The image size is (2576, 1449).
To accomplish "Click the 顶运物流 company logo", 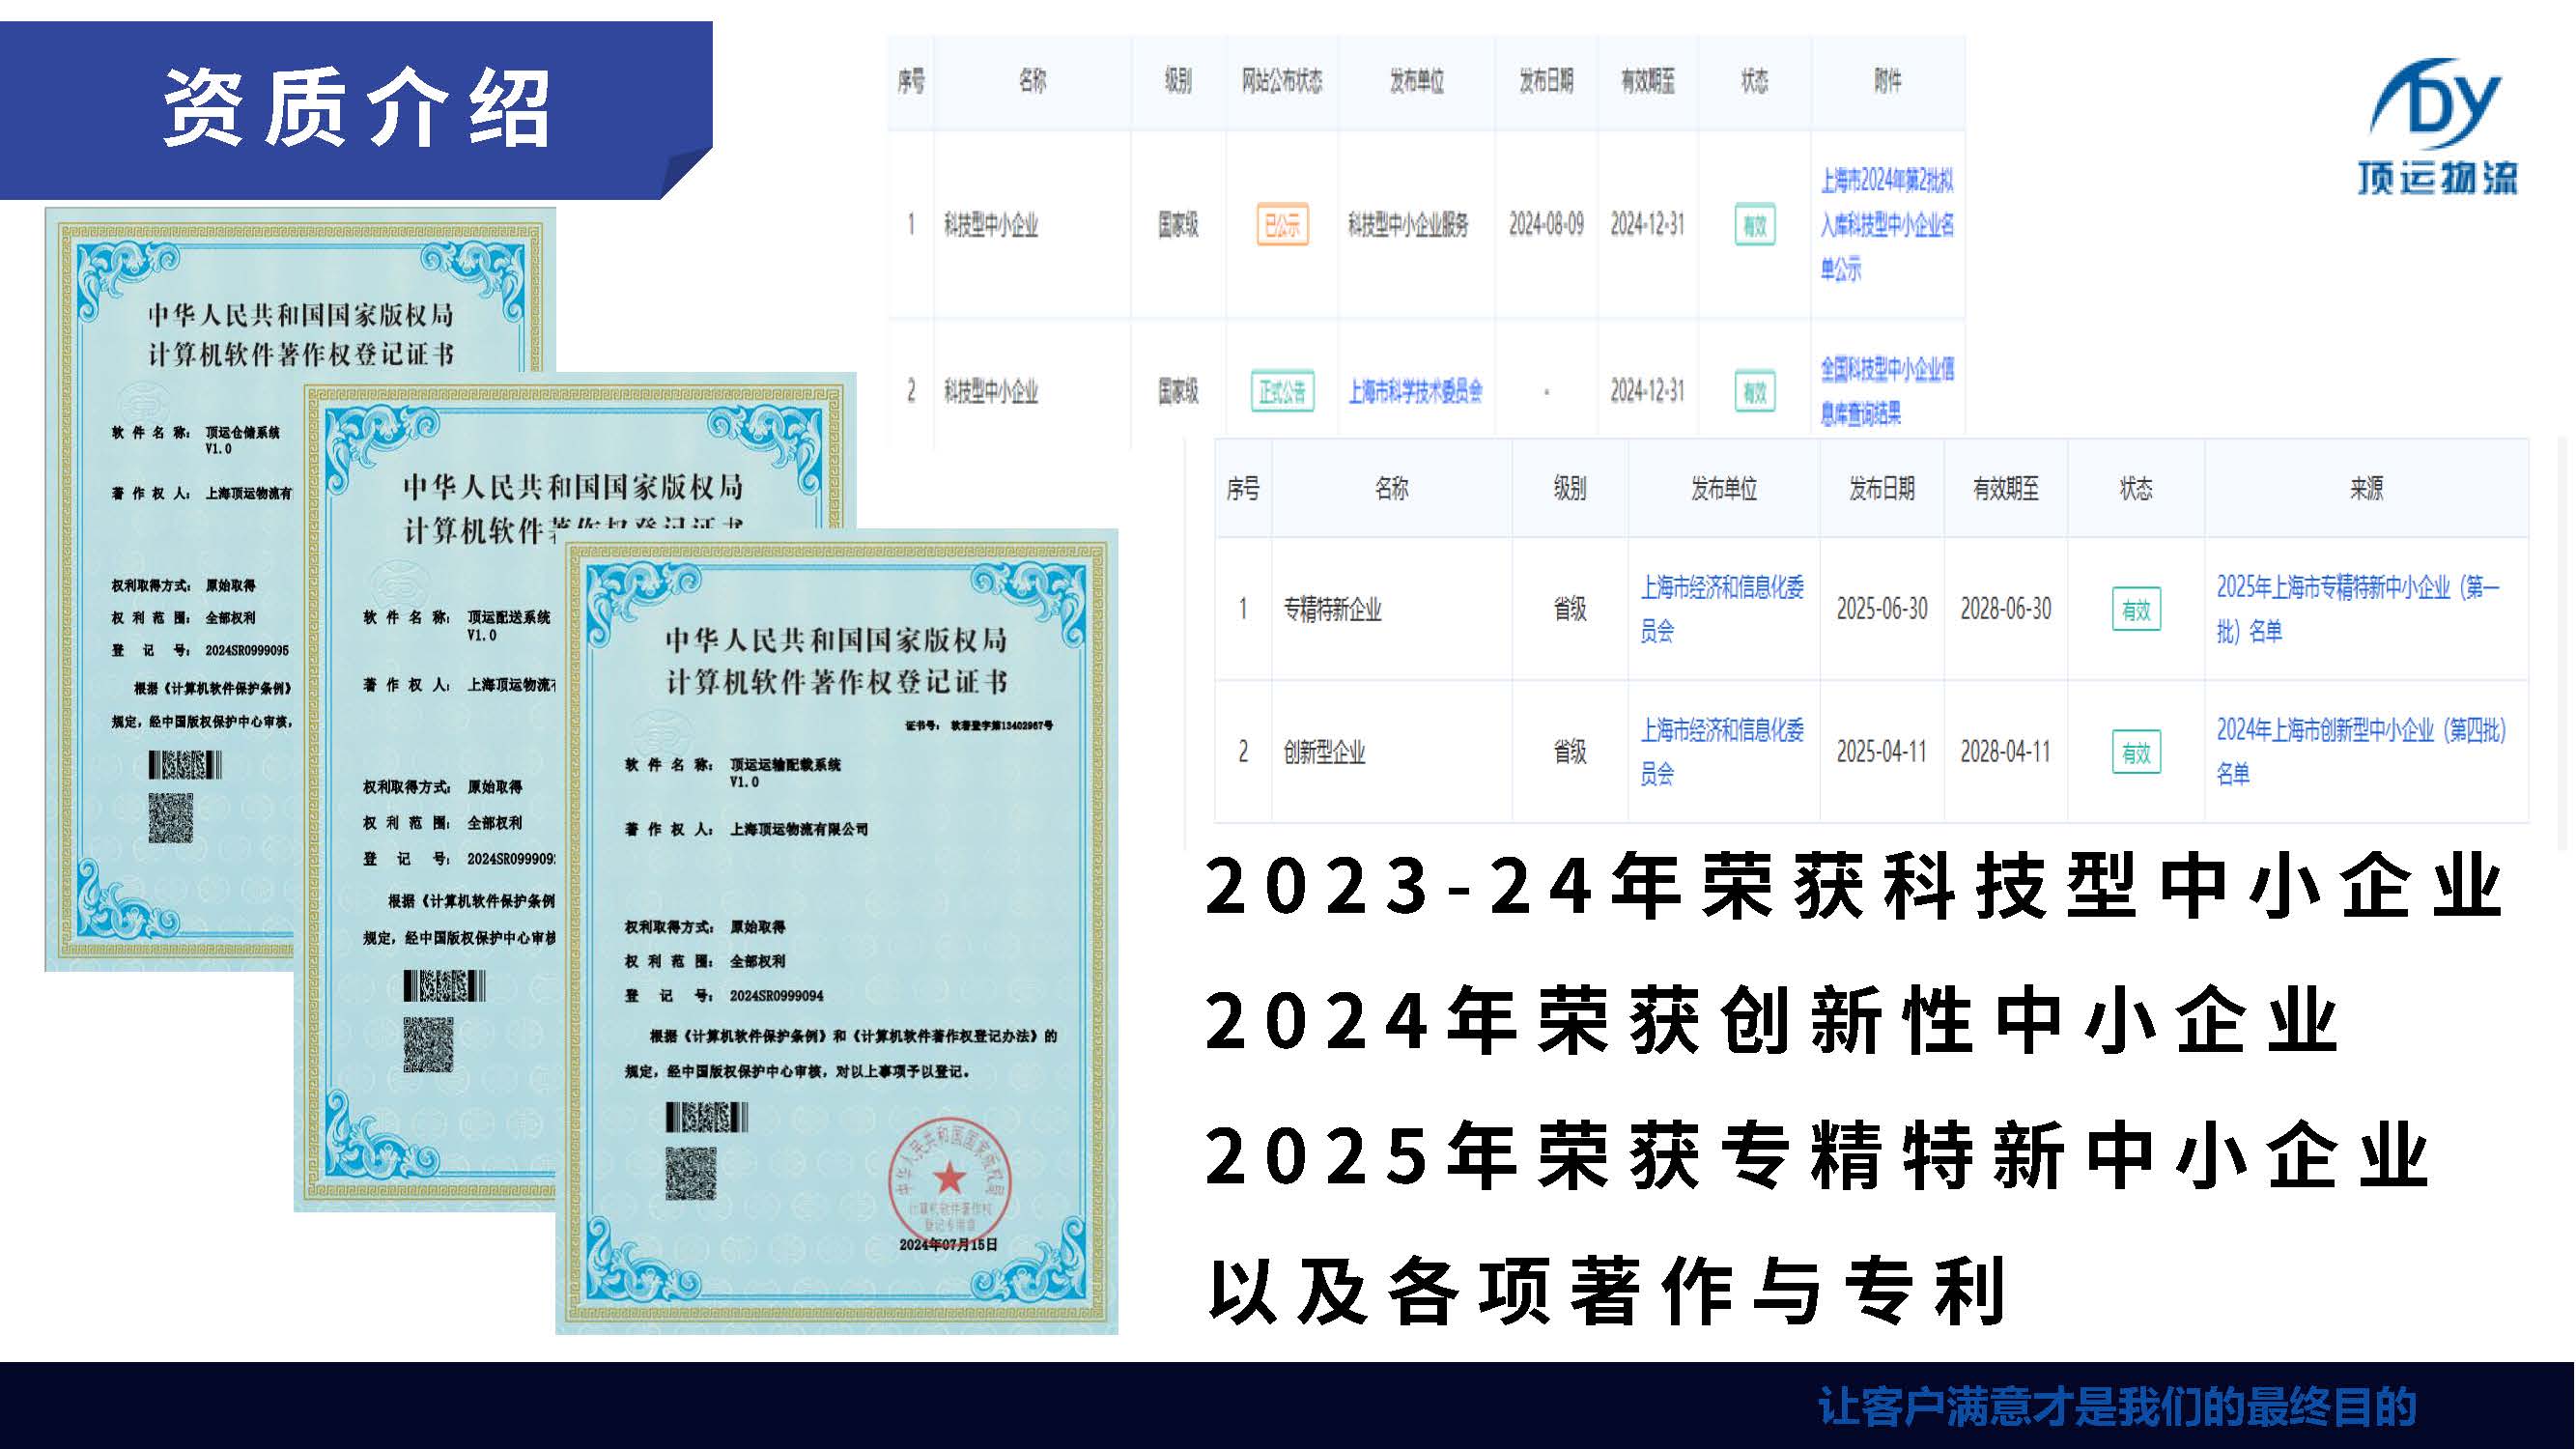I will (x=2438, y=127).
